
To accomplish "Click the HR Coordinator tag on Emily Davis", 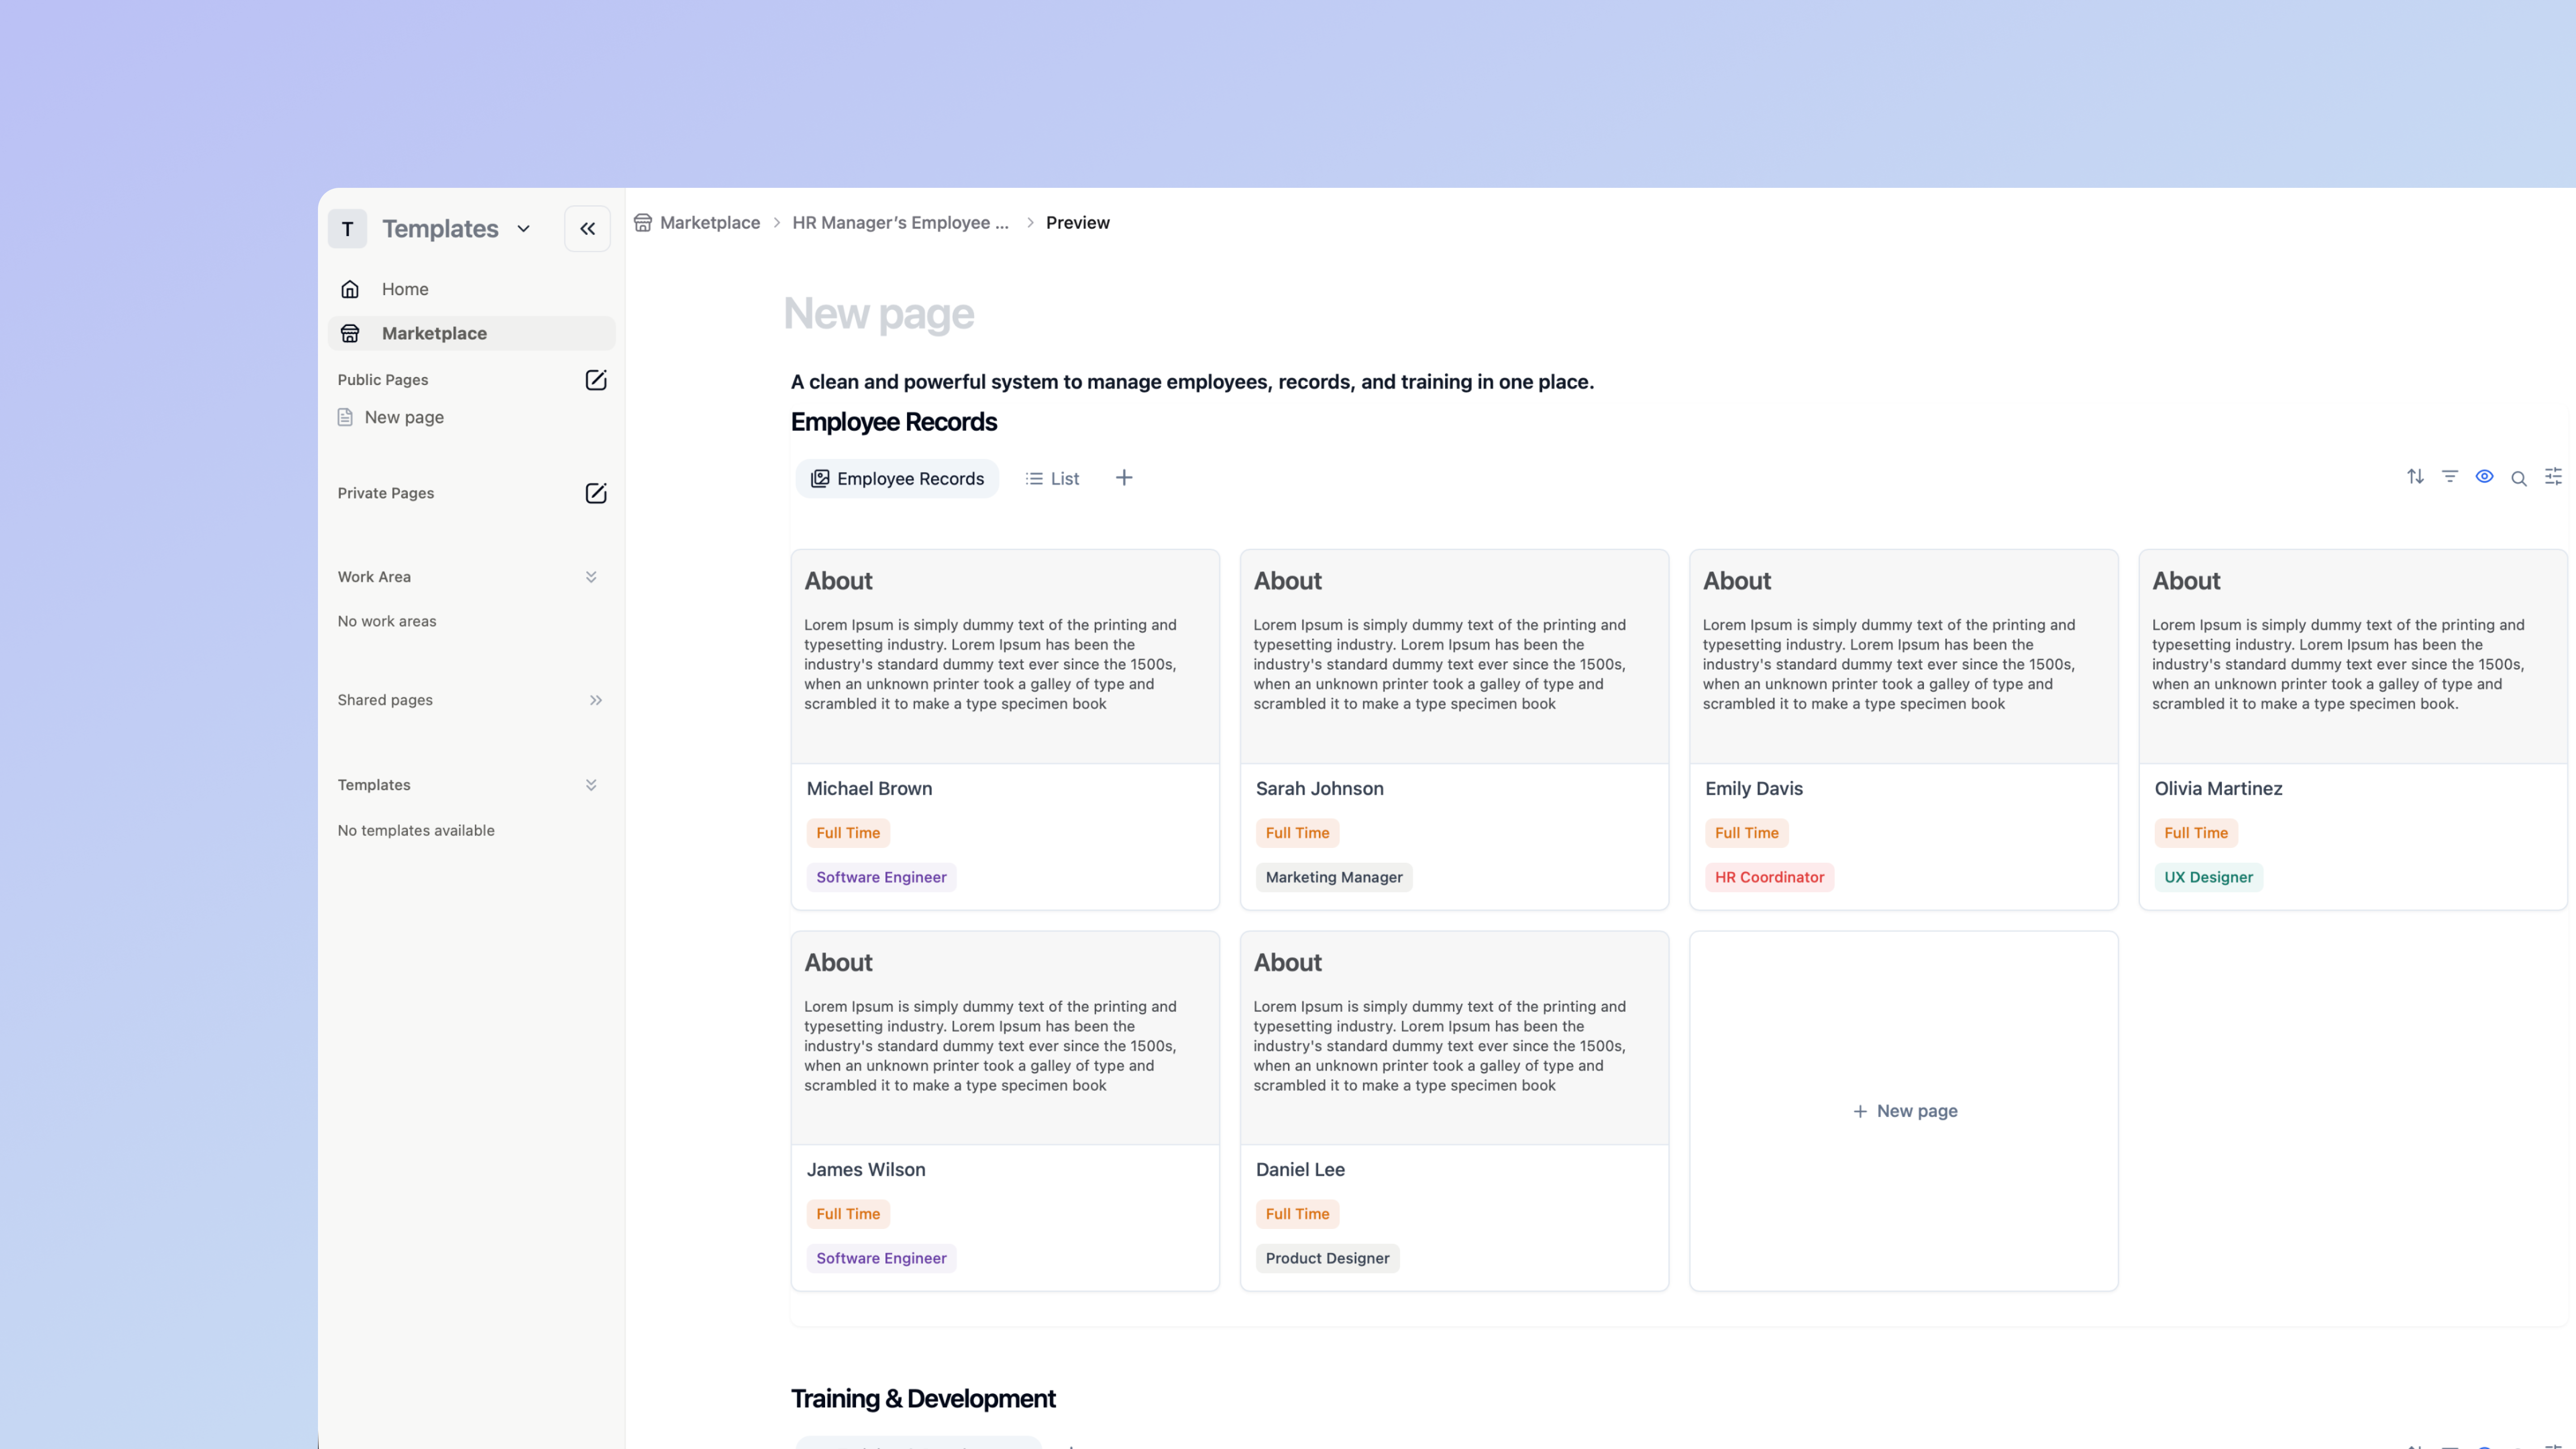I will (x=1769, y=877).
